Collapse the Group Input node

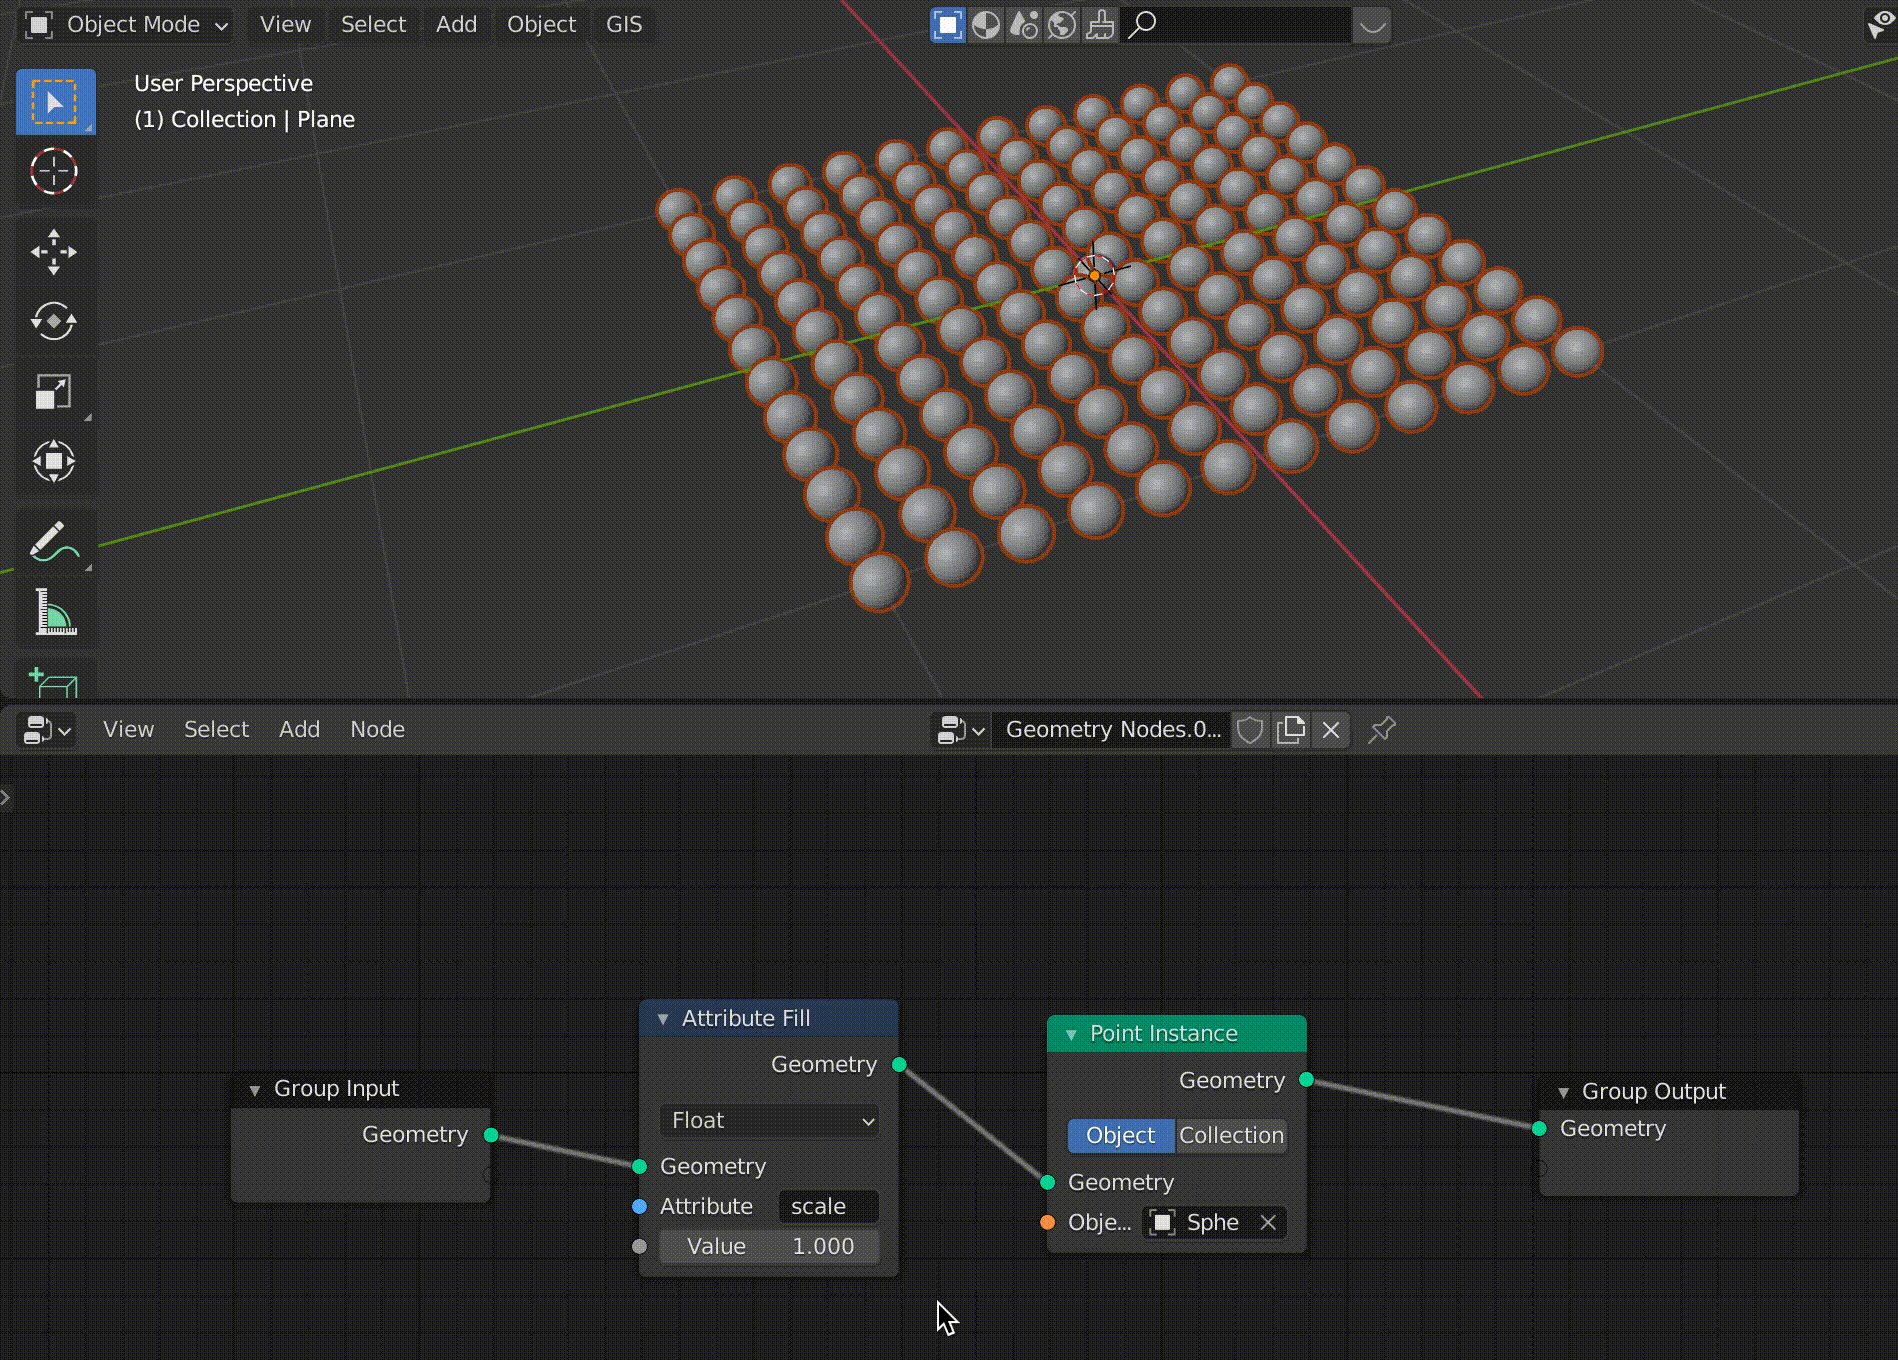[254, 1089]
